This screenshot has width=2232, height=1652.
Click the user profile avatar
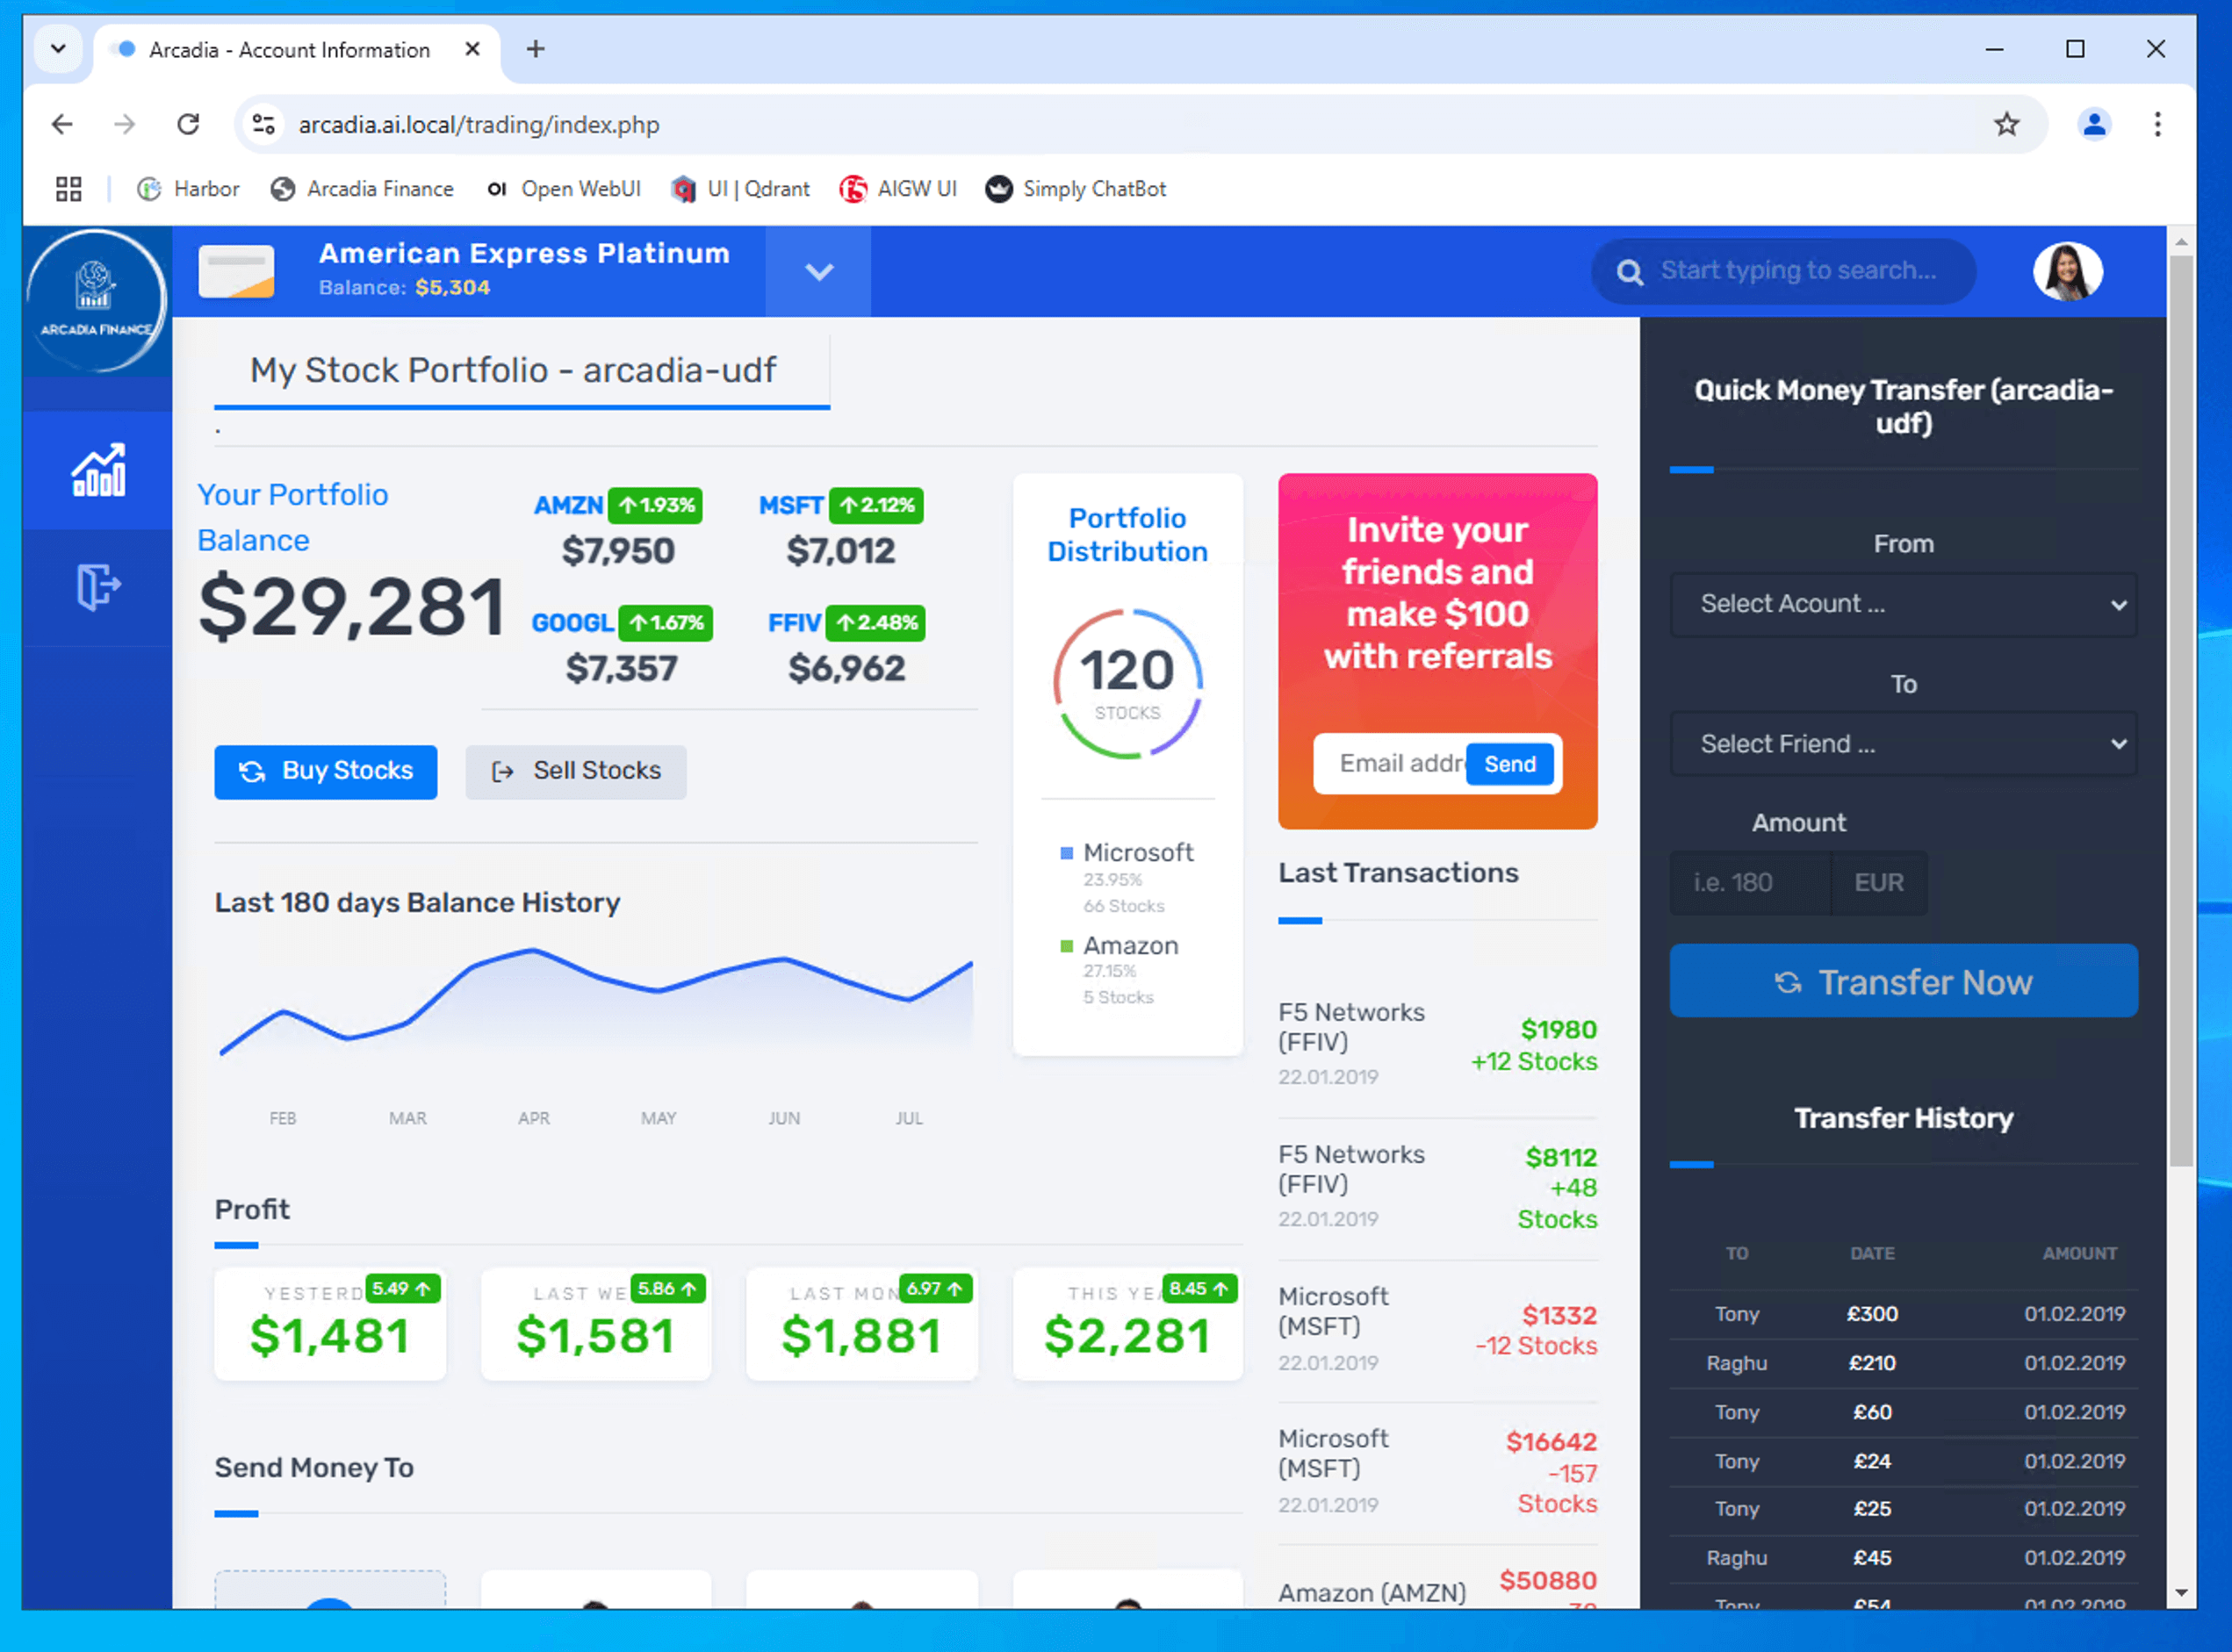(x=2066, y=271)
